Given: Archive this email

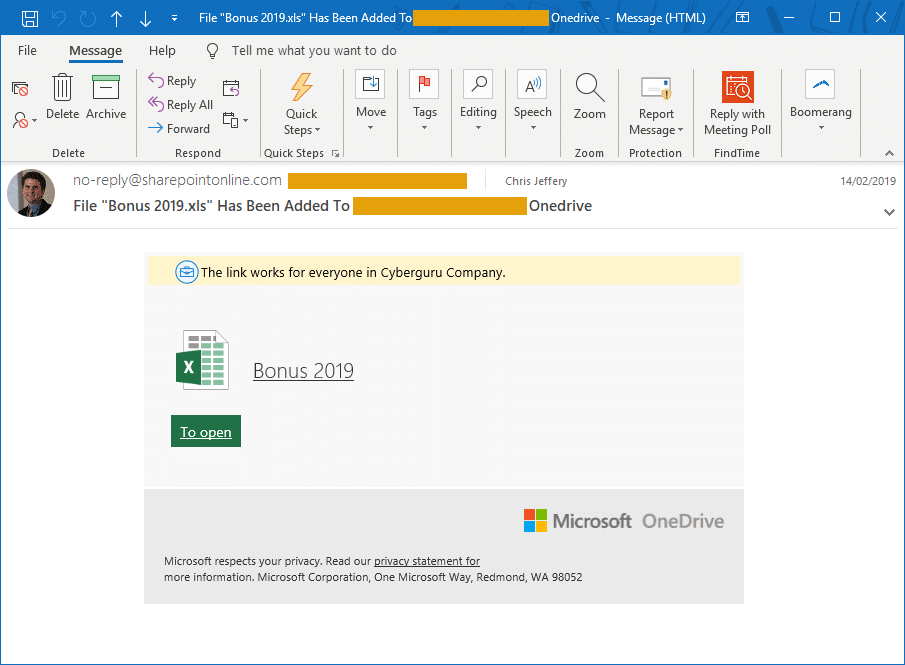Looking at the screenshot, I should pyautogui.click(x=106, y=96).
